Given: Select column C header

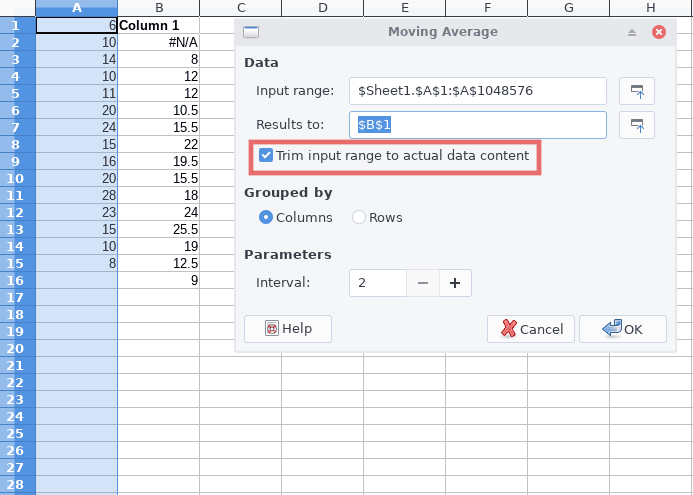Looking at the screenshot, I should point(240,8).
